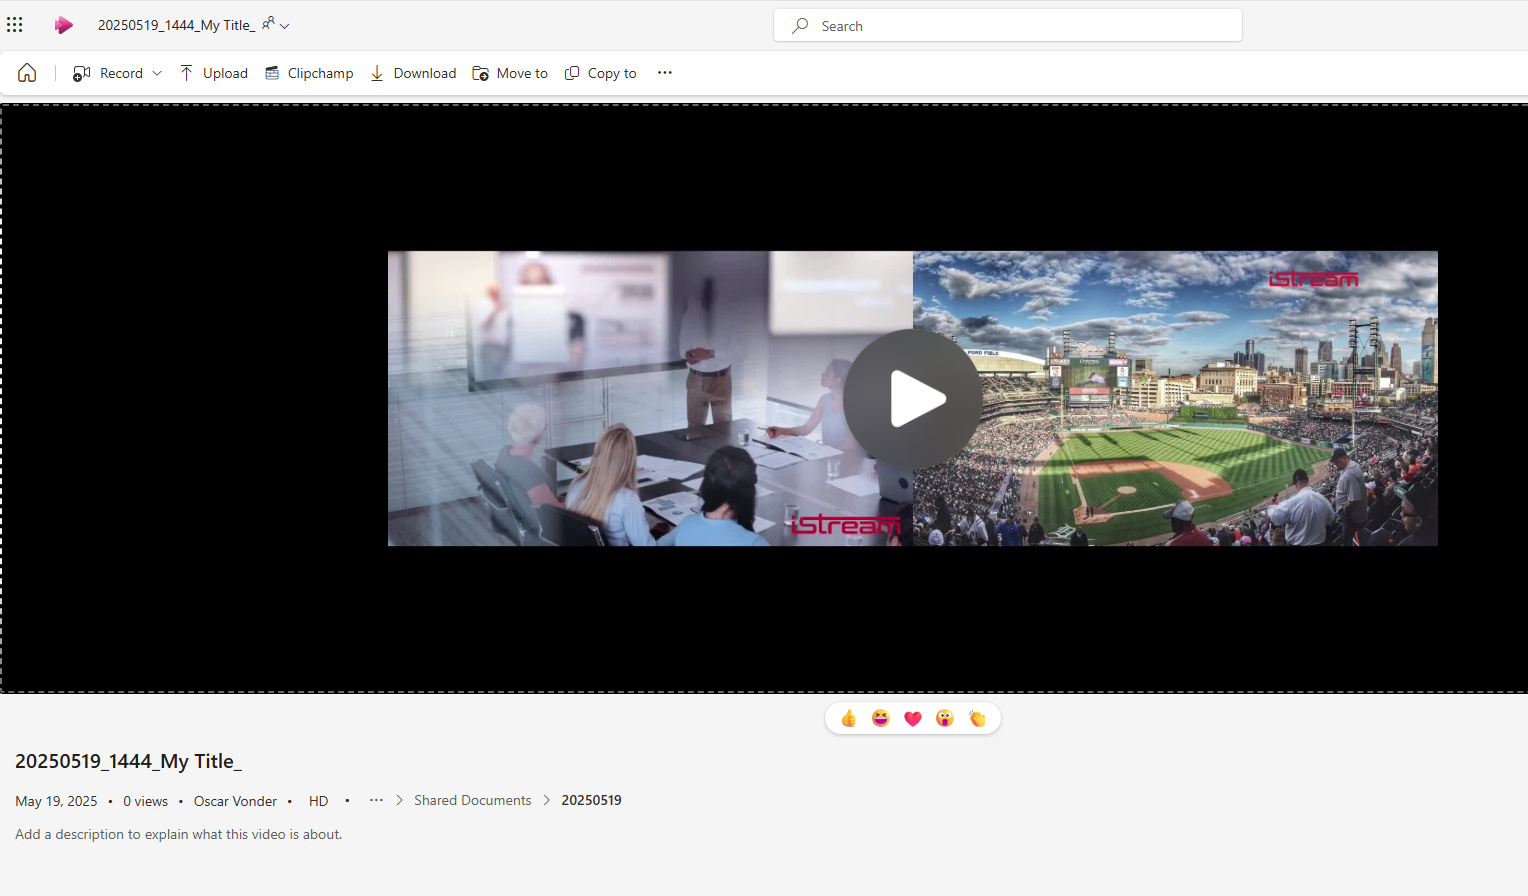This screenshot has width=1528, height=896.
Task: Click the Stream logo icon
Action: pos(64,25)
